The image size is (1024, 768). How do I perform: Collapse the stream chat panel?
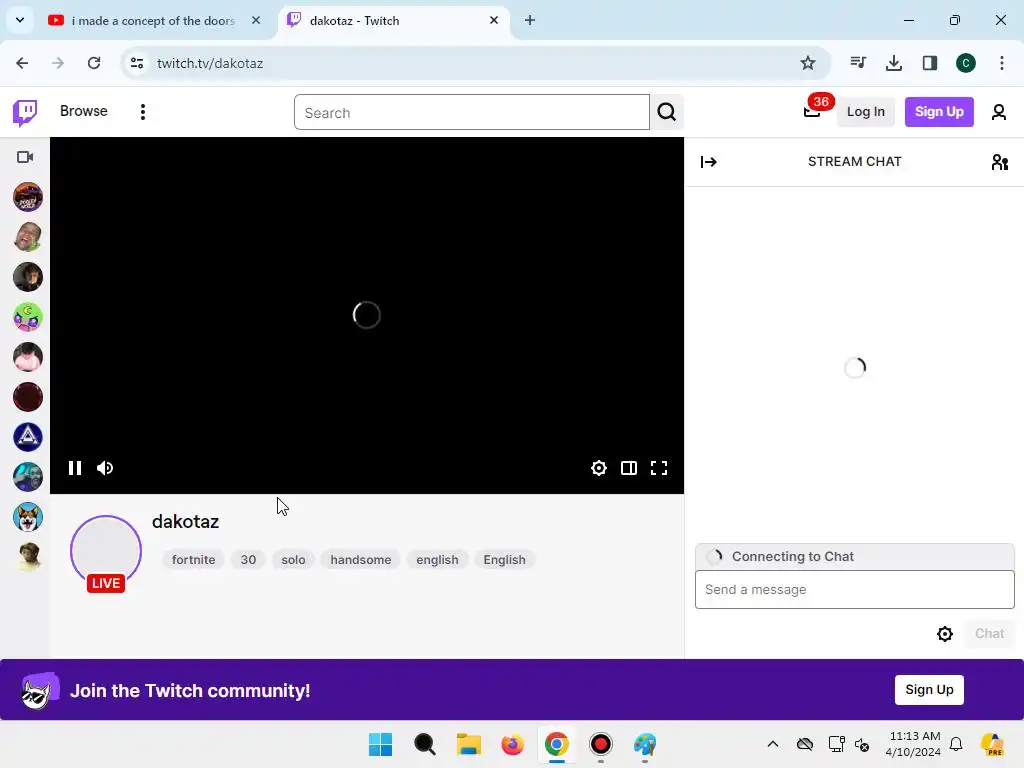tap(709, 162)
